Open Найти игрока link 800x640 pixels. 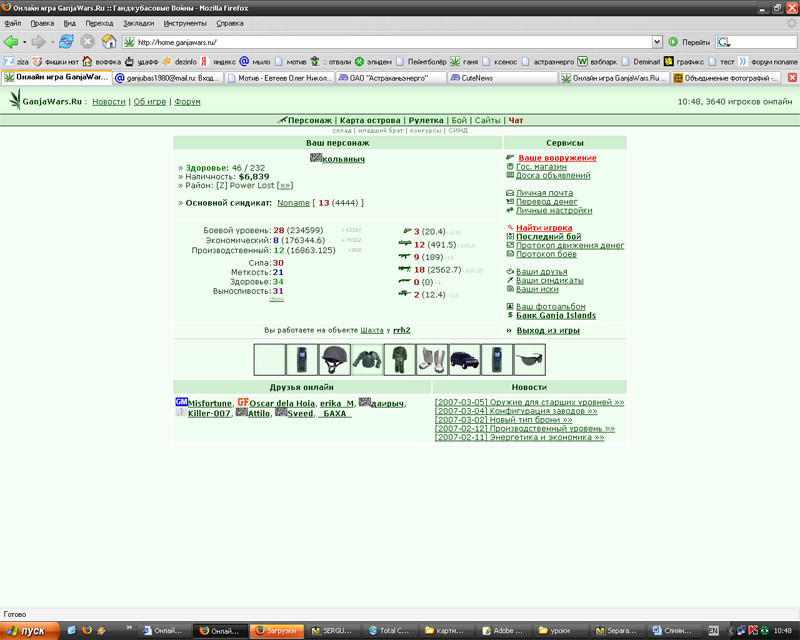pyautogui.click(x=544, y=228)
